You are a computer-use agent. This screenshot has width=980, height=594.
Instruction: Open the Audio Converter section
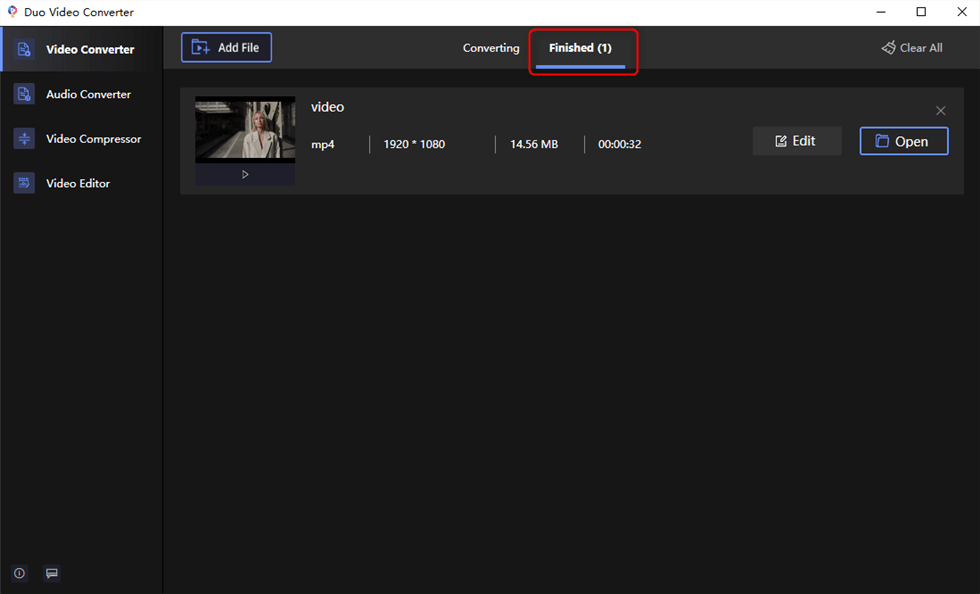coord(81,94)
